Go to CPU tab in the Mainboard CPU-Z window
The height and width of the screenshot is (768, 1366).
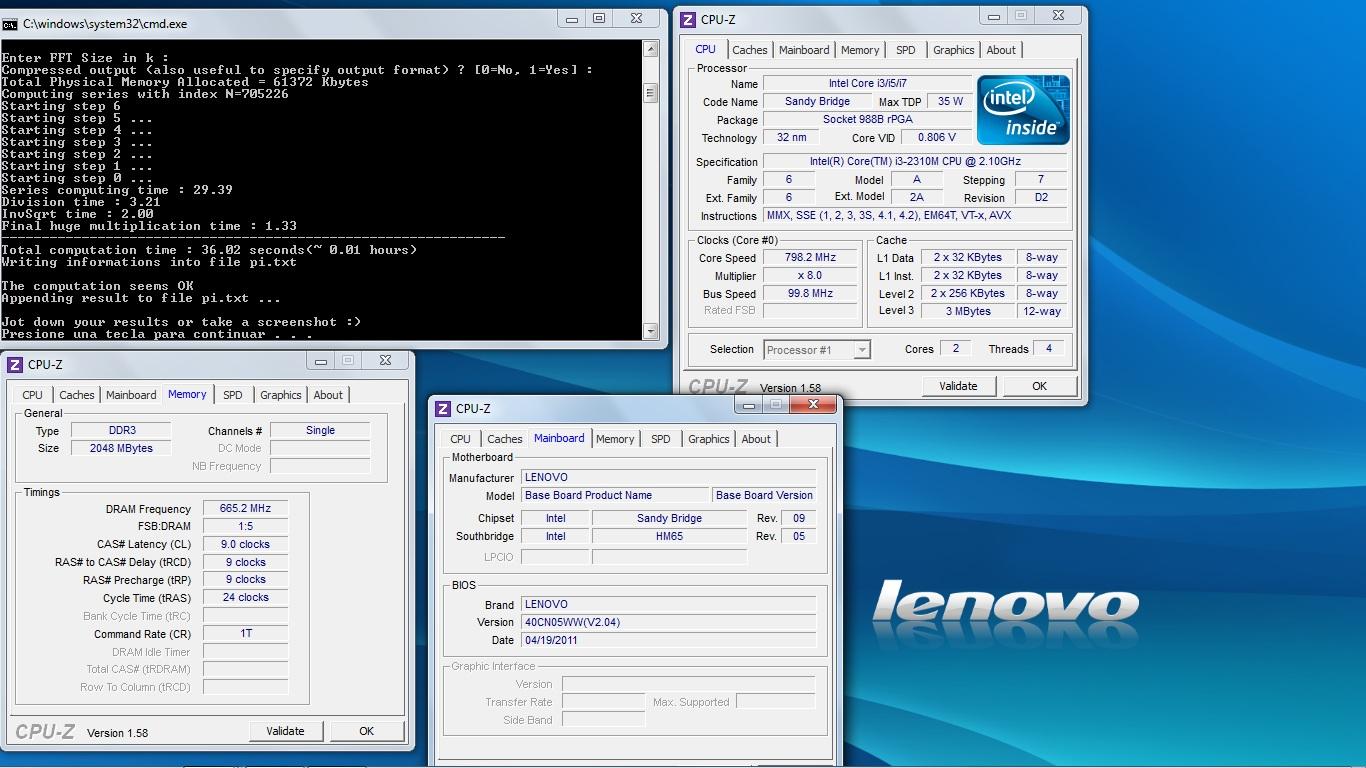click(x=461, y=439)
